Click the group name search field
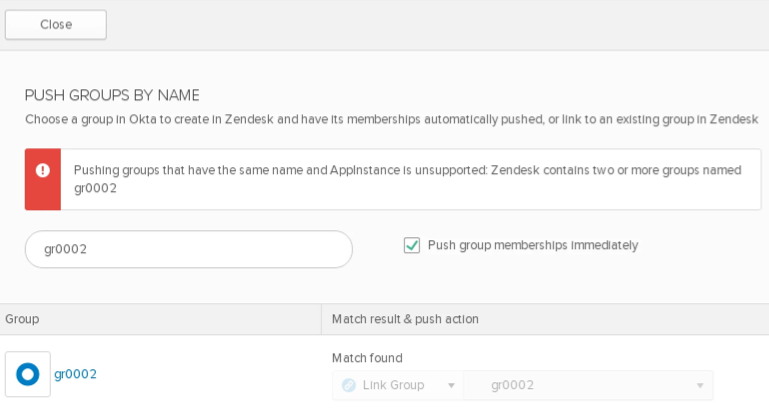The width and height of the screenshot is (769, 413). click(188, 250)
